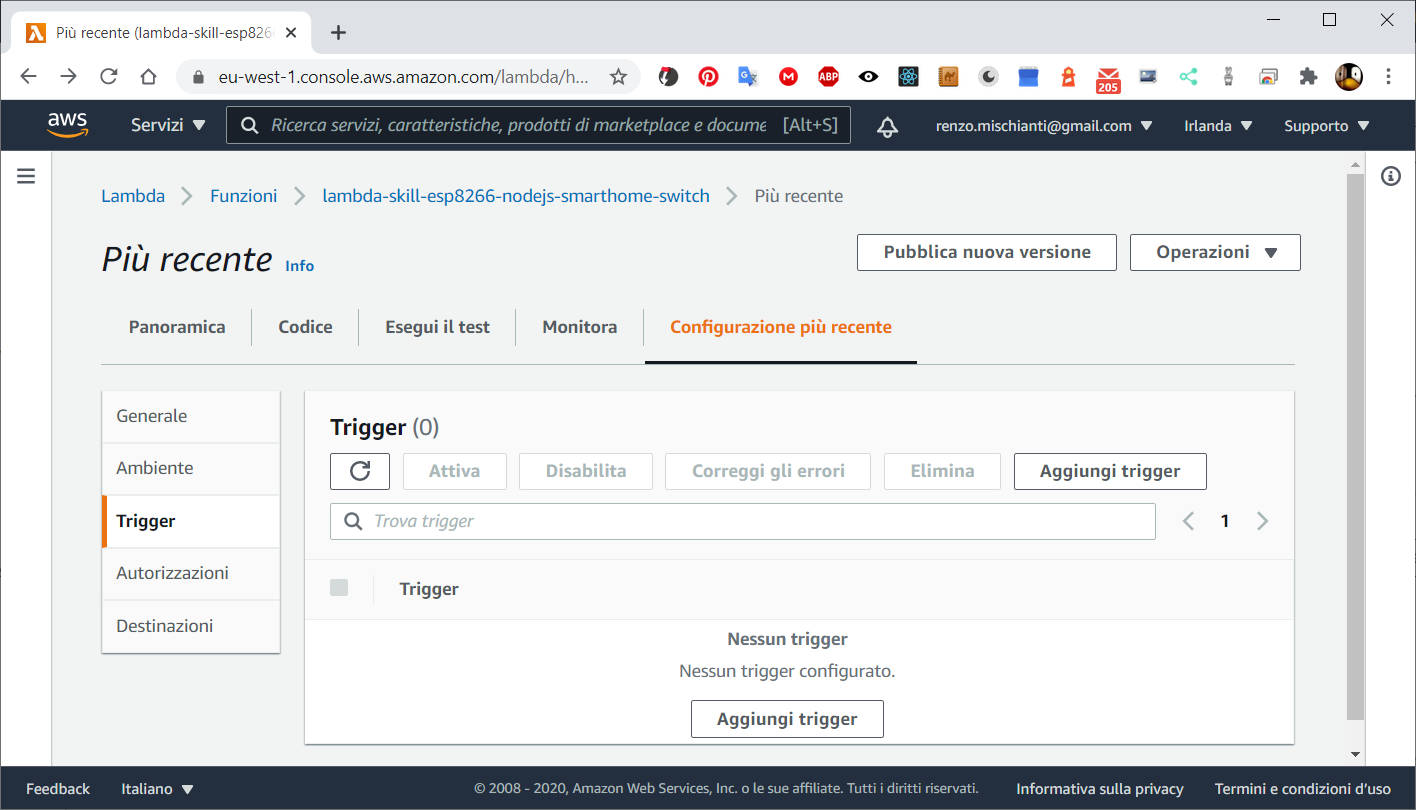The width and height of the screenshot is (1416, 810).
Task: Bookmark the page with the star icon
Action: (x=619, y=76)
